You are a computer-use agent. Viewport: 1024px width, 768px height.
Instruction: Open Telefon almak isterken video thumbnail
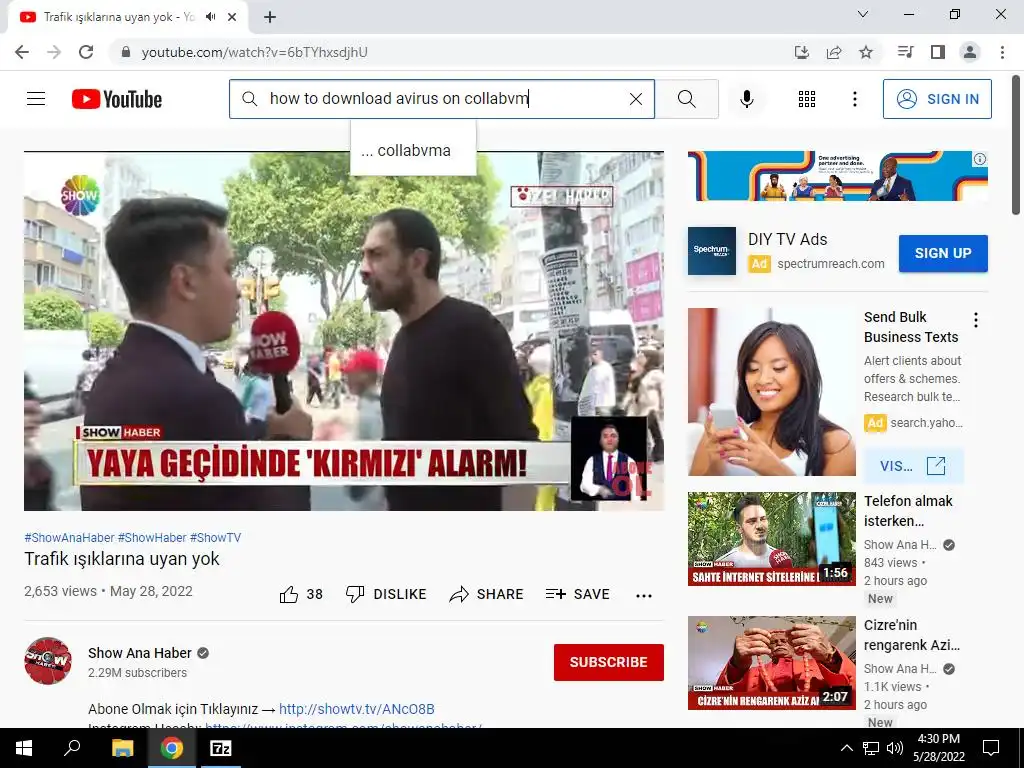(x=771, y=539)
